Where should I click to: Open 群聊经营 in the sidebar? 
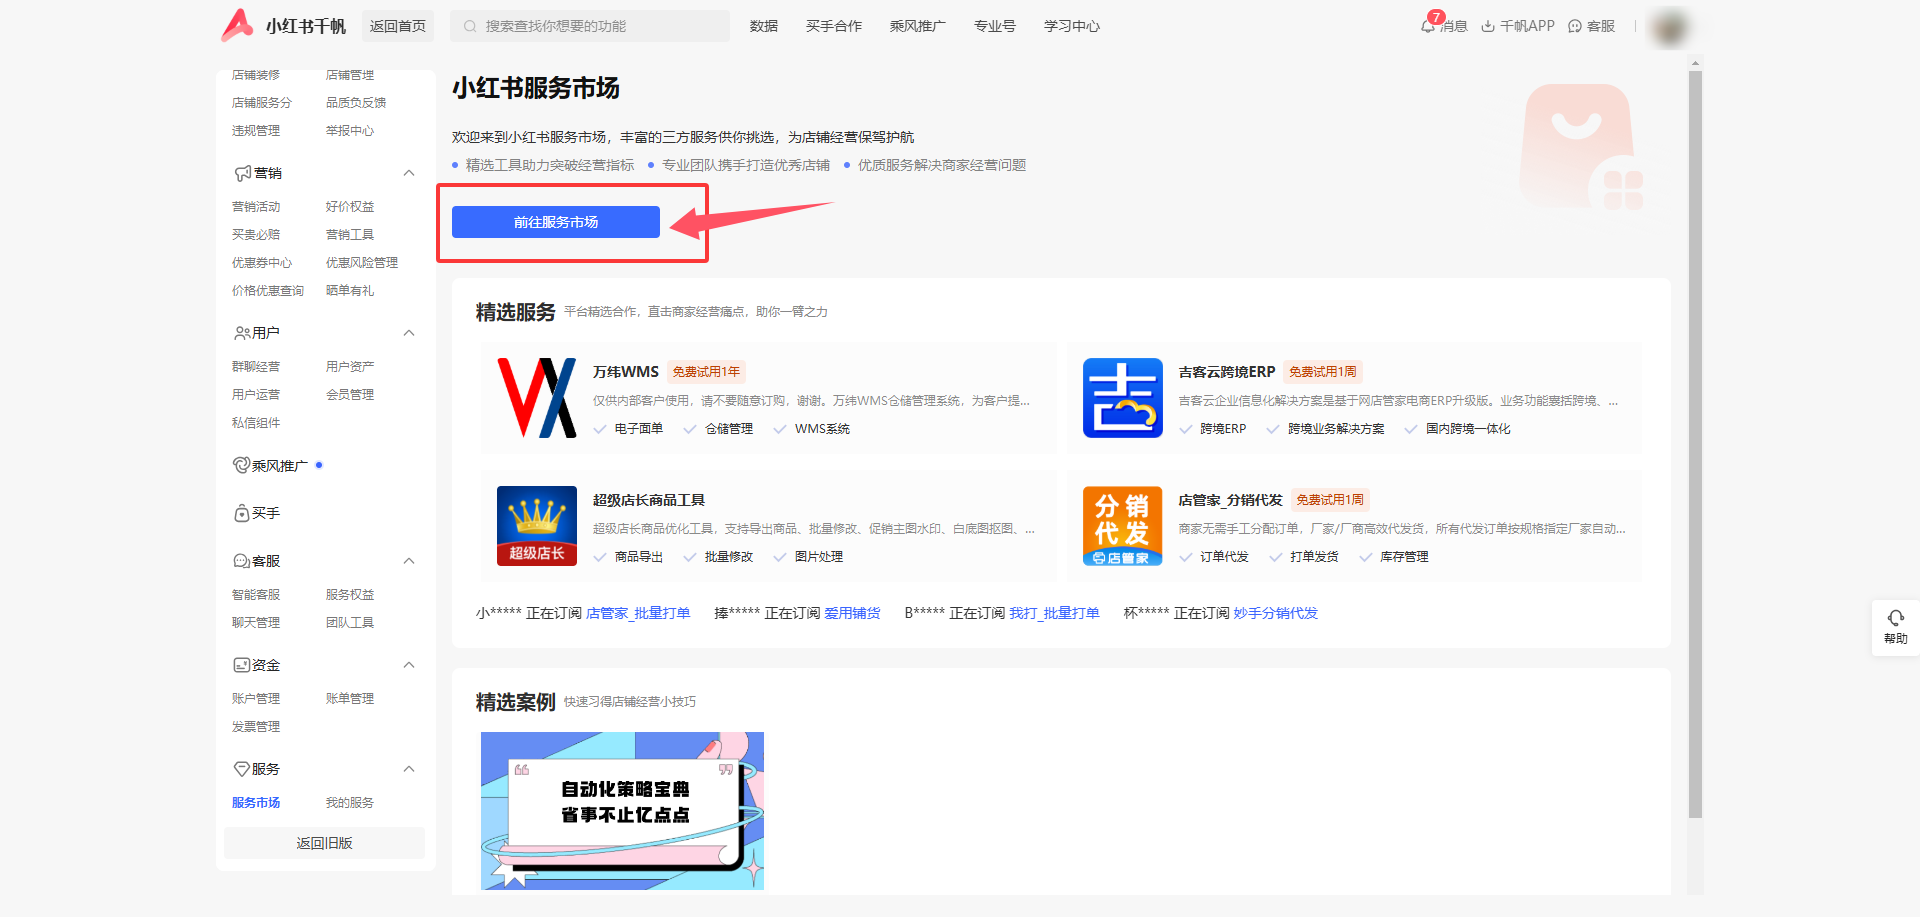pos(256,367)
